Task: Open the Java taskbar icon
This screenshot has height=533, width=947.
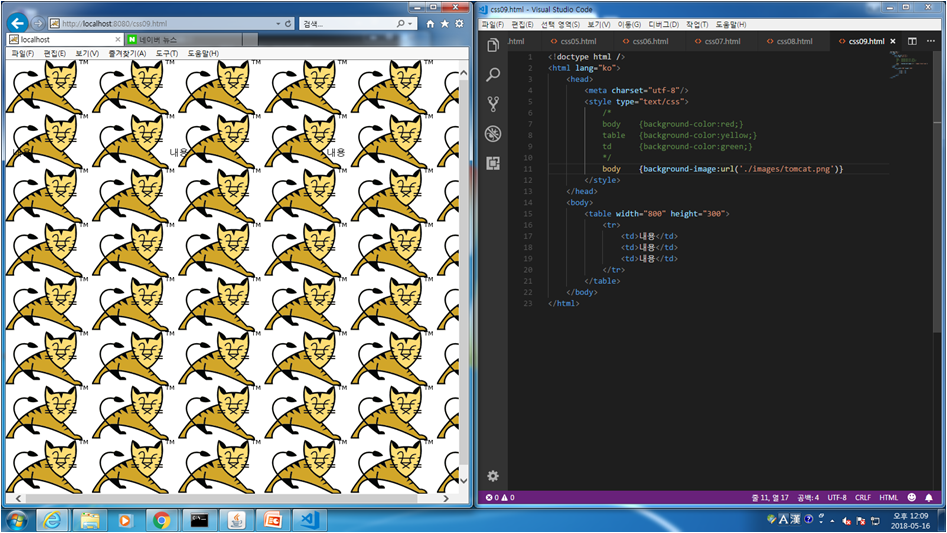Action: (x=236, y=520)
